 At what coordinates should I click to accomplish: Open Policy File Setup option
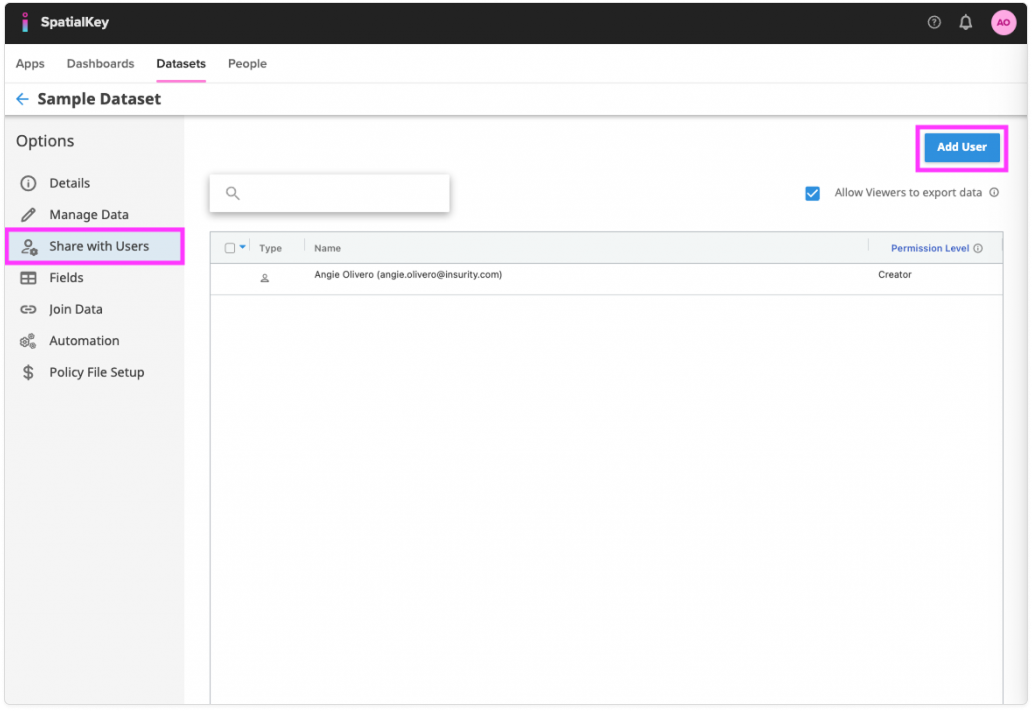[96, 372]
